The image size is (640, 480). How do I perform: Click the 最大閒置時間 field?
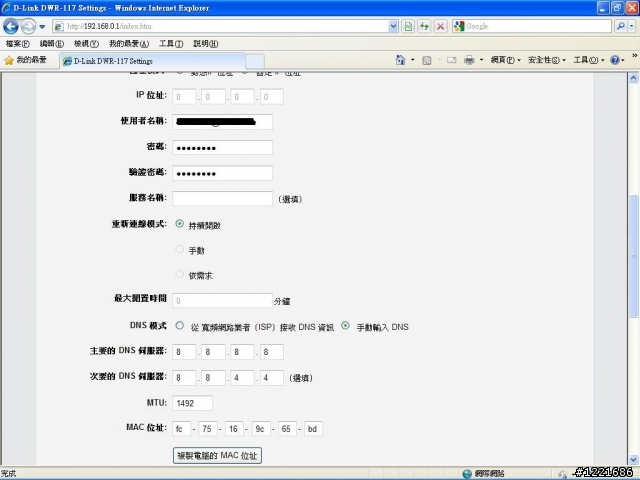[222, 301]
